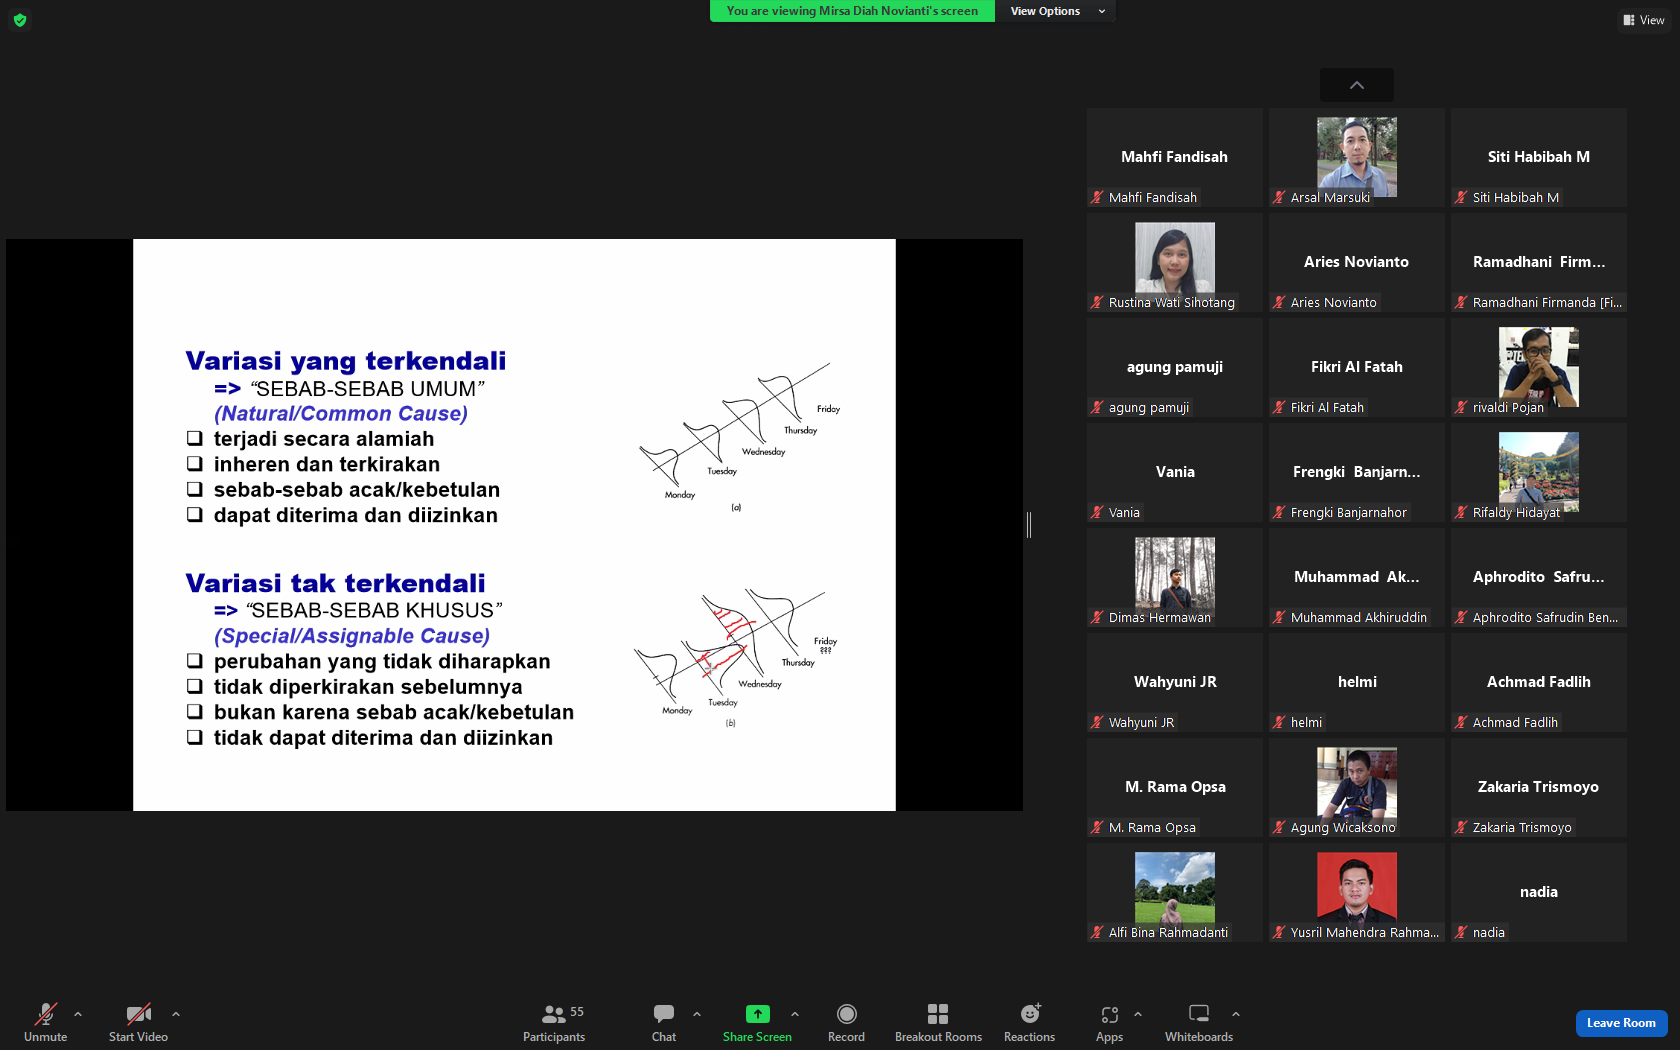Click the Frengki Banjarnahor participant tile
Viewport: 1680px width, 1050px height.
tap(1357, 472)
